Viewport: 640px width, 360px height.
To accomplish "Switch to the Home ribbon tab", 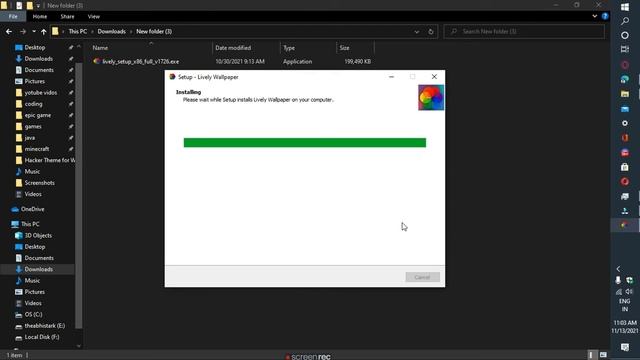I will coord(40,16).
